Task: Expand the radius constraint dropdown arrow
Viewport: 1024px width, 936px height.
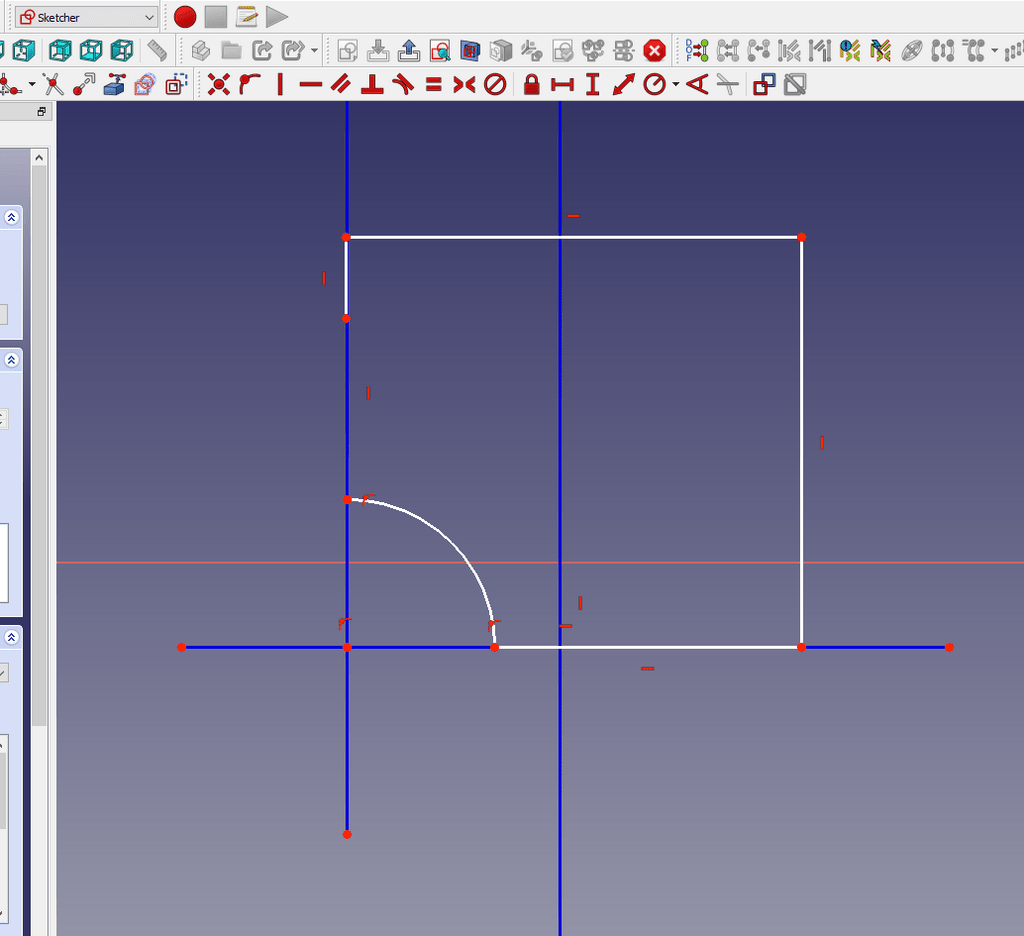Action: tap(676, 84)
